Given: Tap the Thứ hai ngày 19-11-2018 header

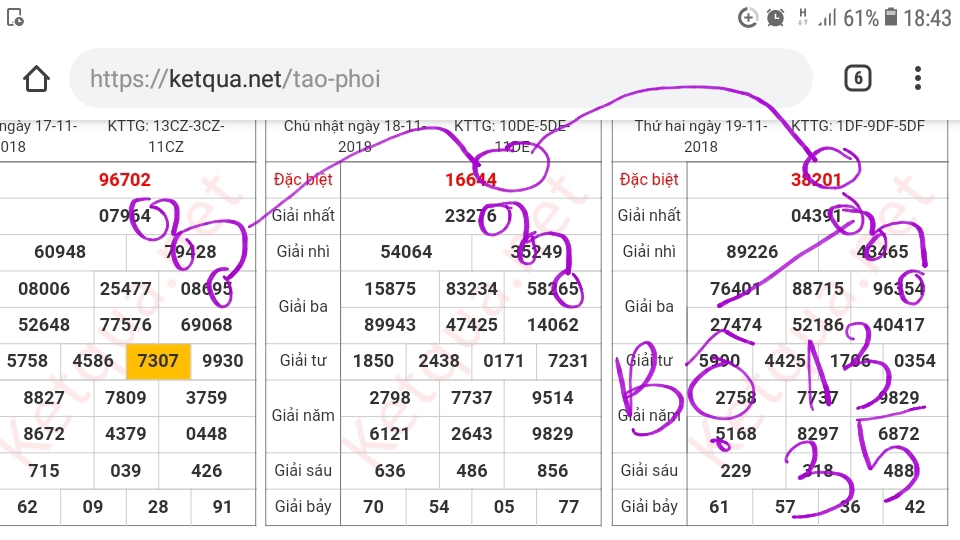Looking at the screenshot, I should coord(701,136).
